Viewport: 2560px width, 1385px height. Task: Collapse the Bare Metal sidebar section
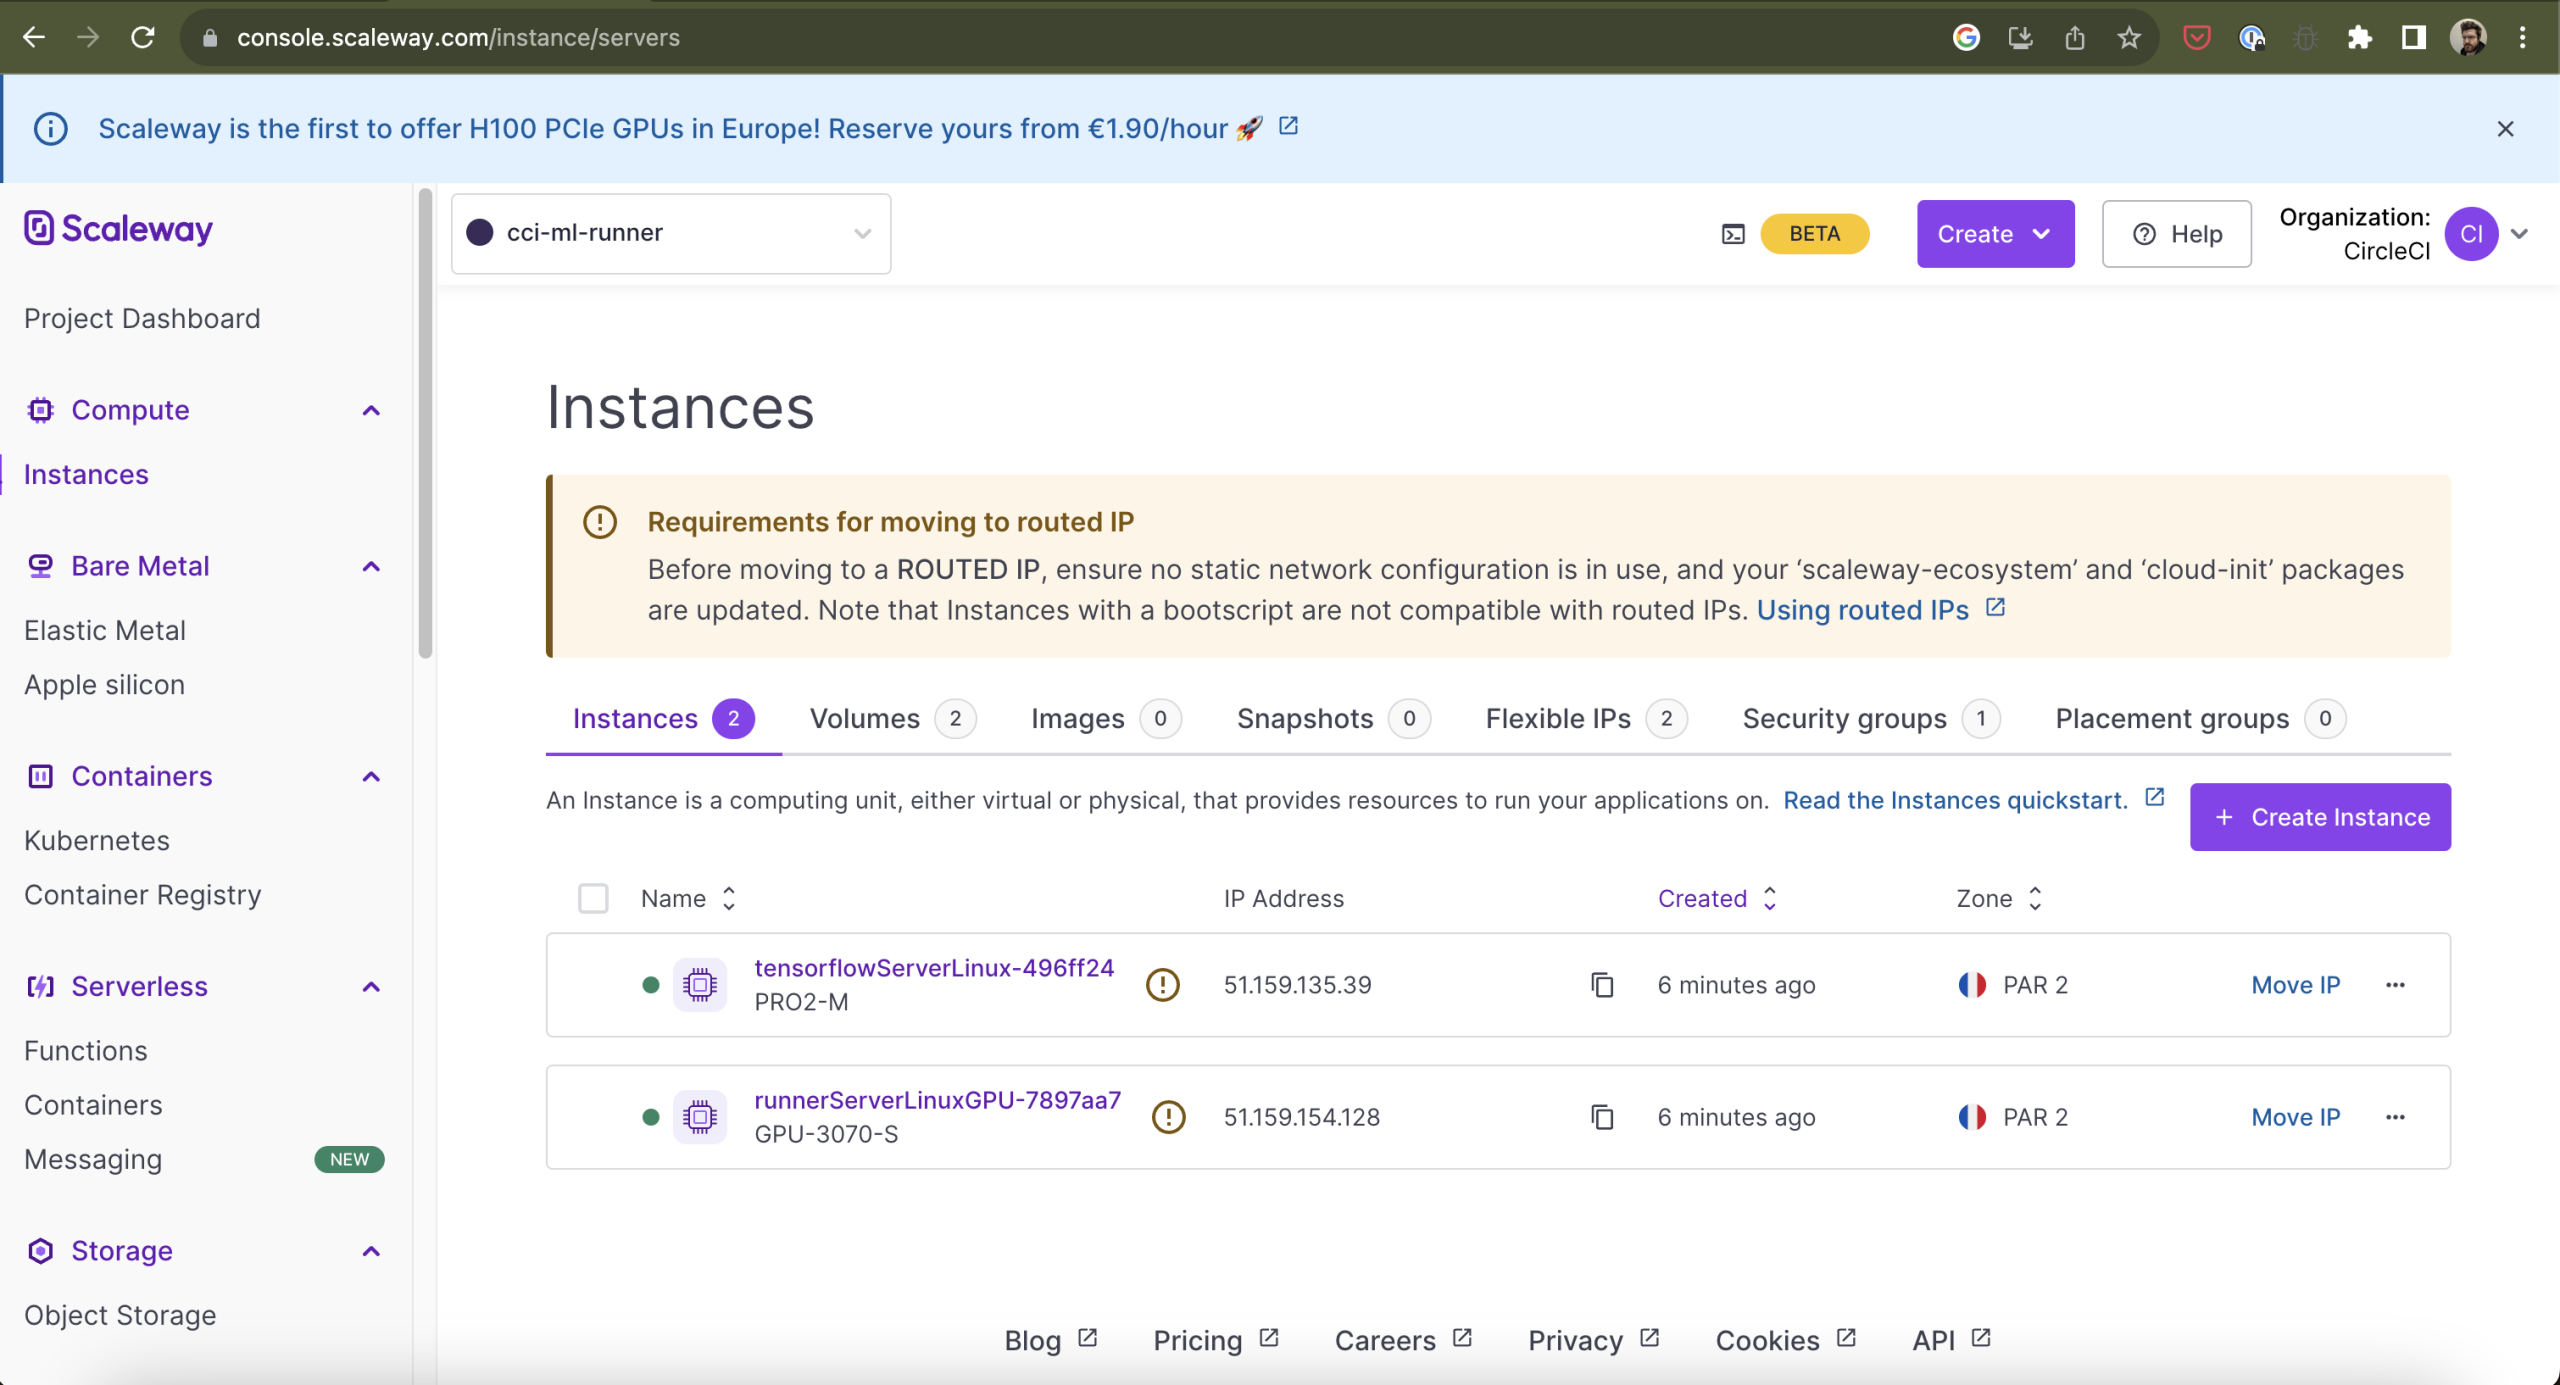(x=371, y=566)
